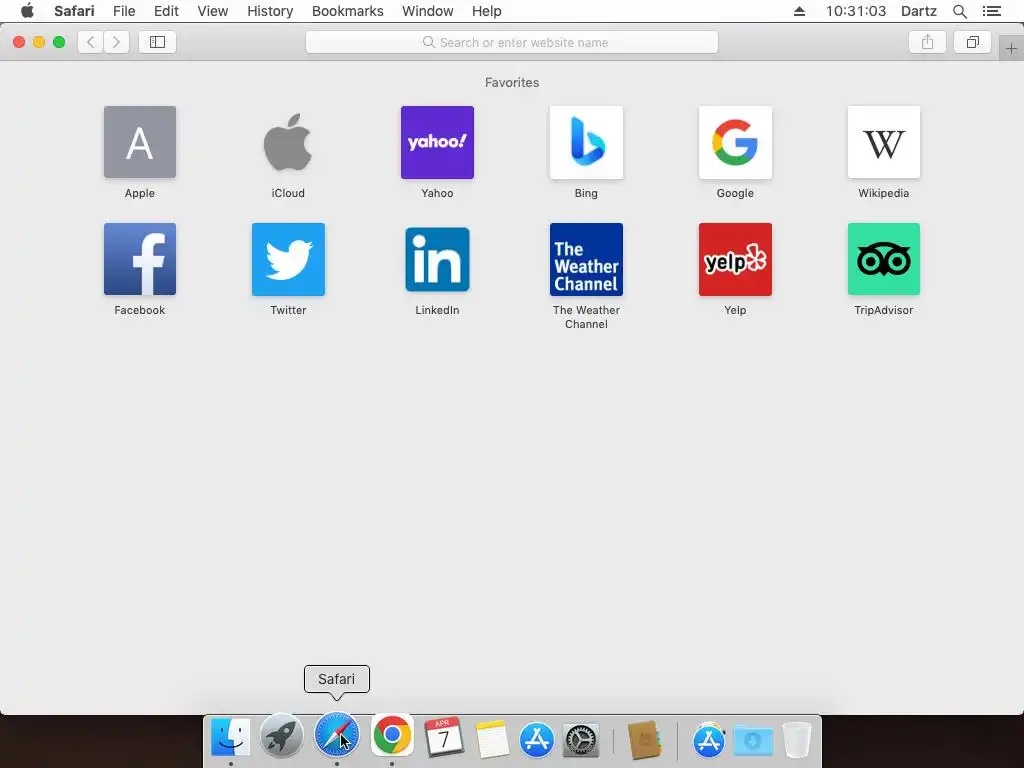Open Finder from the Dock
Screen dimensions: 1024x768
point(231,737)
